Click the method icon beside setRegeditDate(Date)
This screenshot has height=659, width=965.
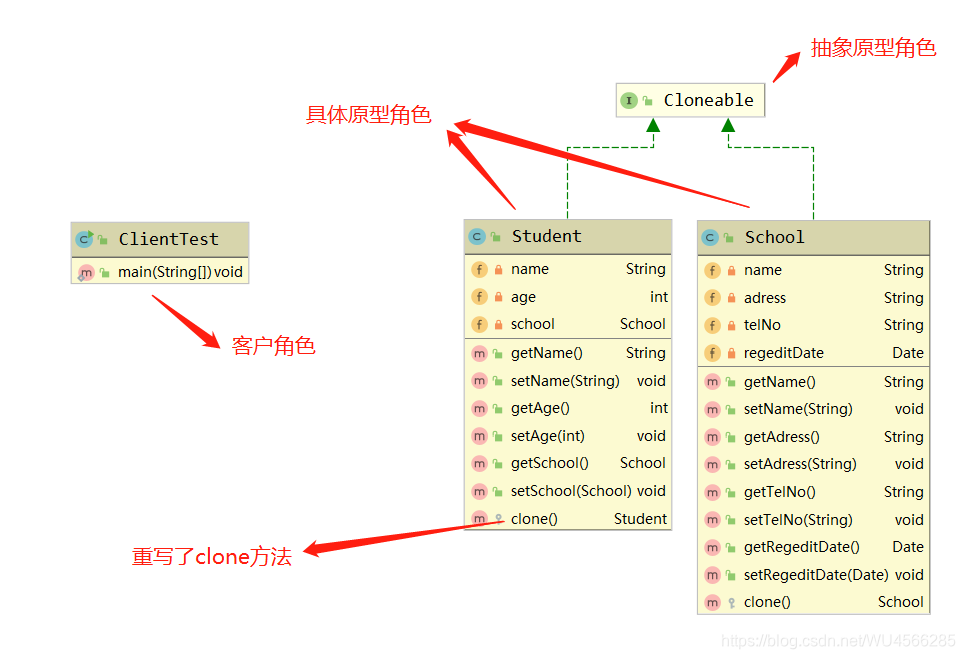[713, 575]
